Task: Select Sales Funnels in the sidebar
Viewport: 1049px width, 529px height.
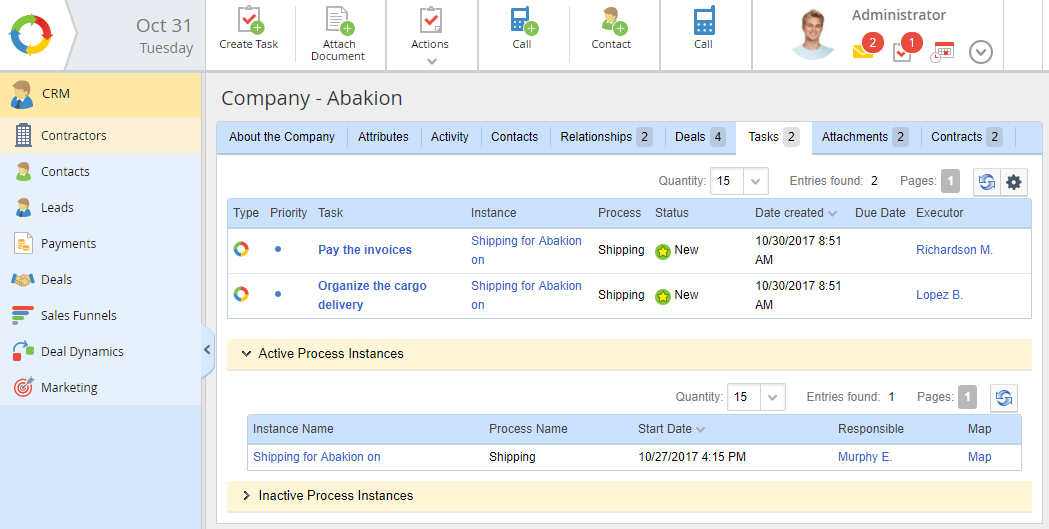Action: pyautogui.click(x=78, y=316)
